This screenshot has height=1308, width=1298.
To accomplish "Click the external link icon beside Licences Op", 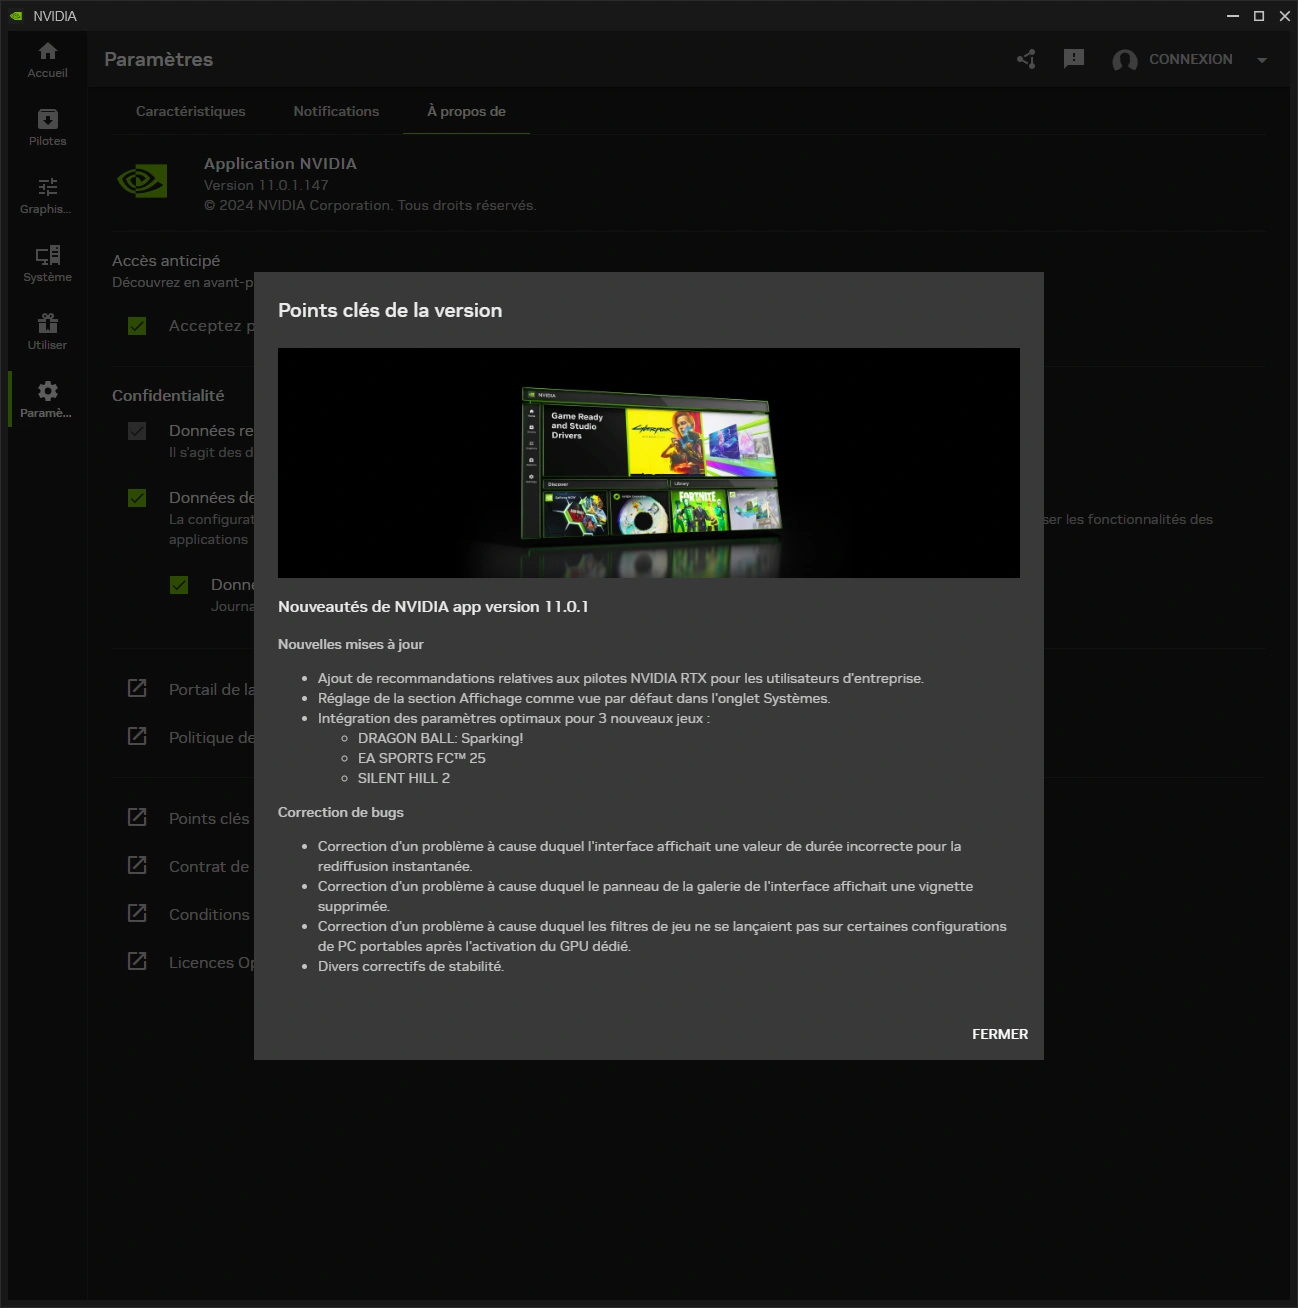I will click(x=138, y=961).
